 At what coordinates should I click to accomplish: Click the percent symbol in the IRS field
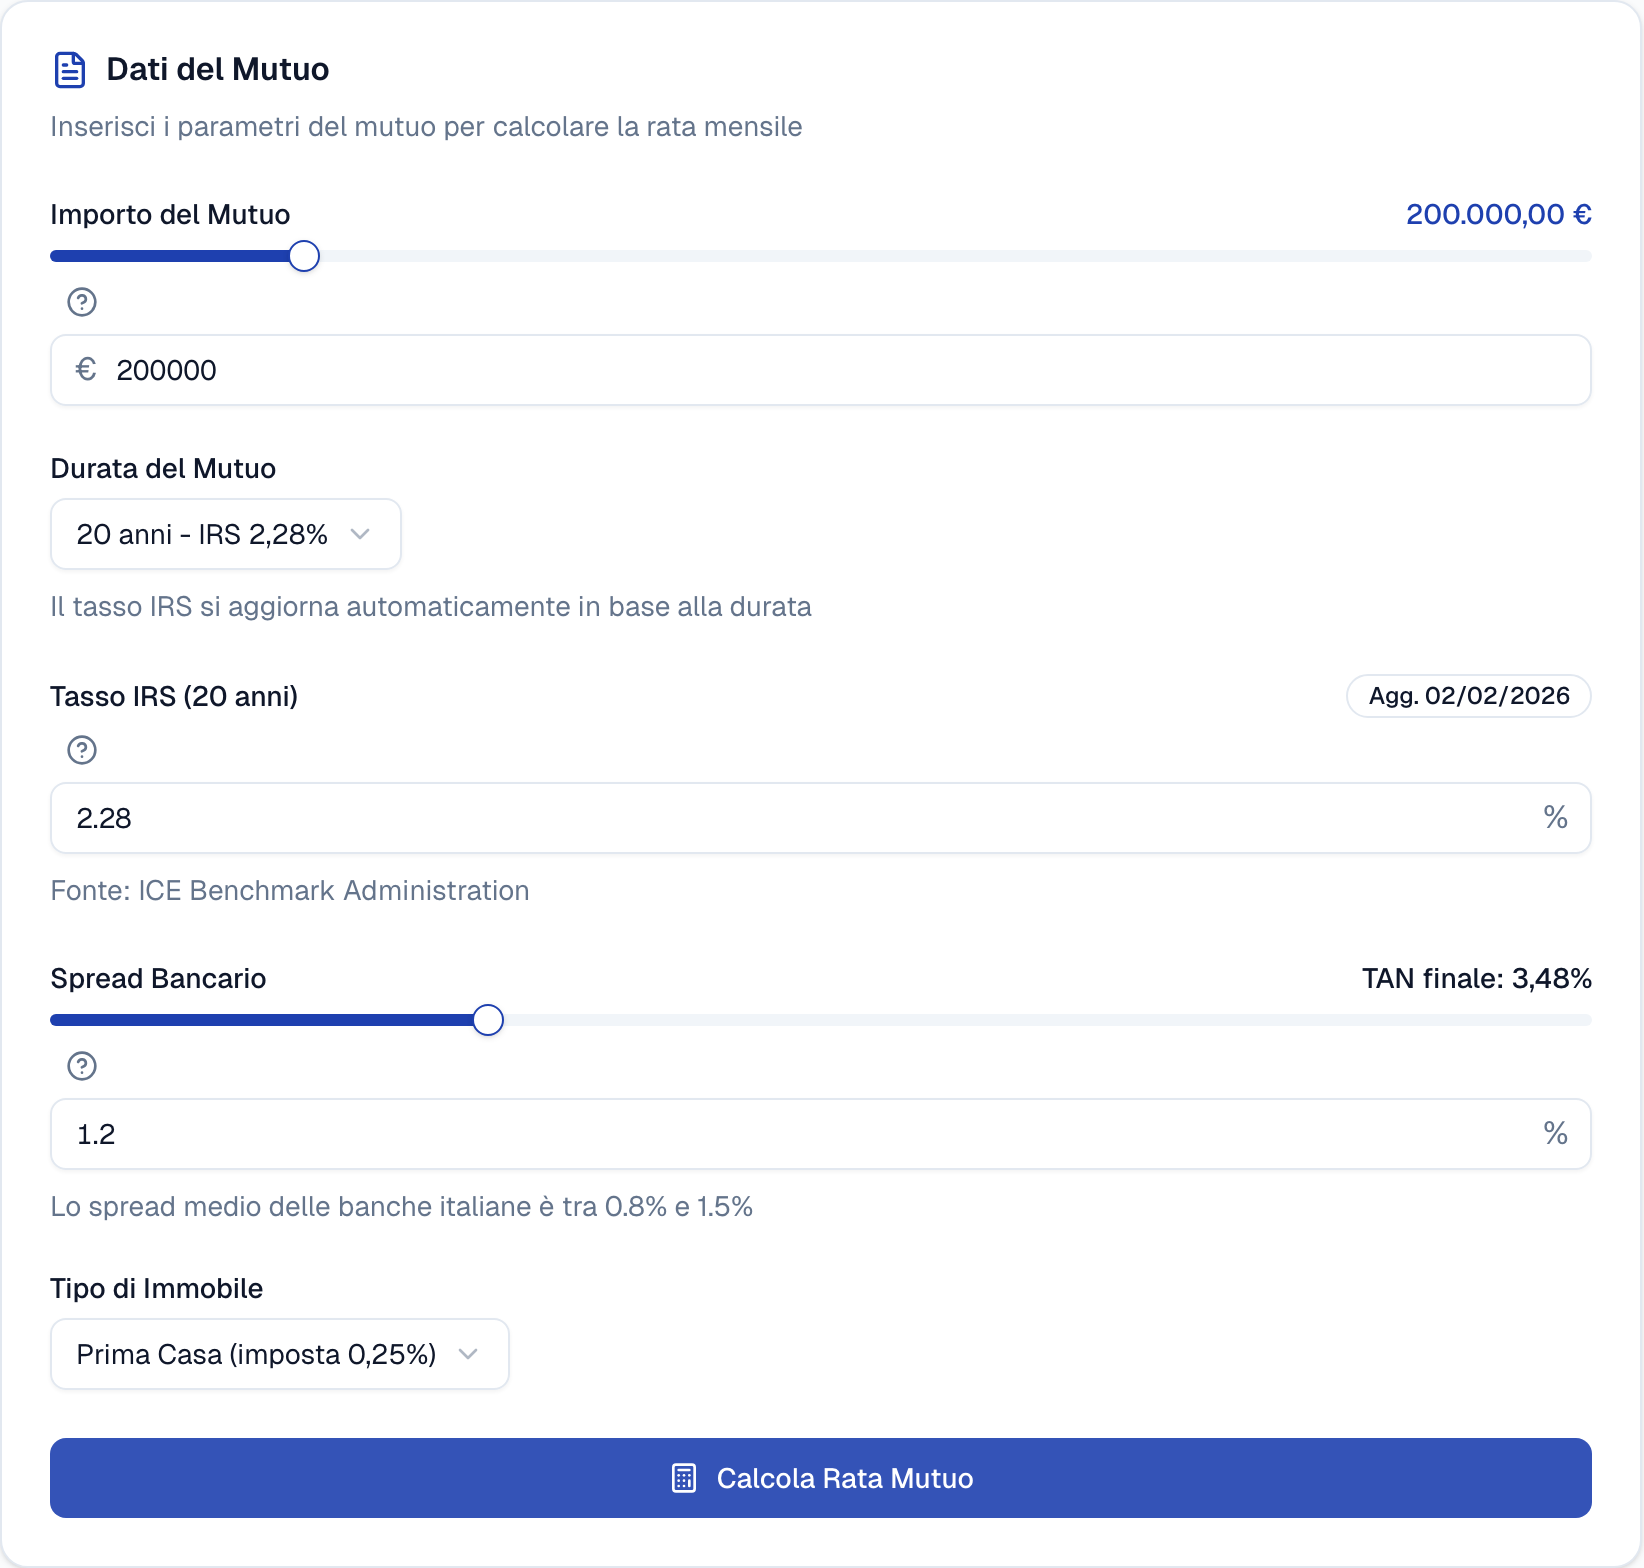[1555, 817]
